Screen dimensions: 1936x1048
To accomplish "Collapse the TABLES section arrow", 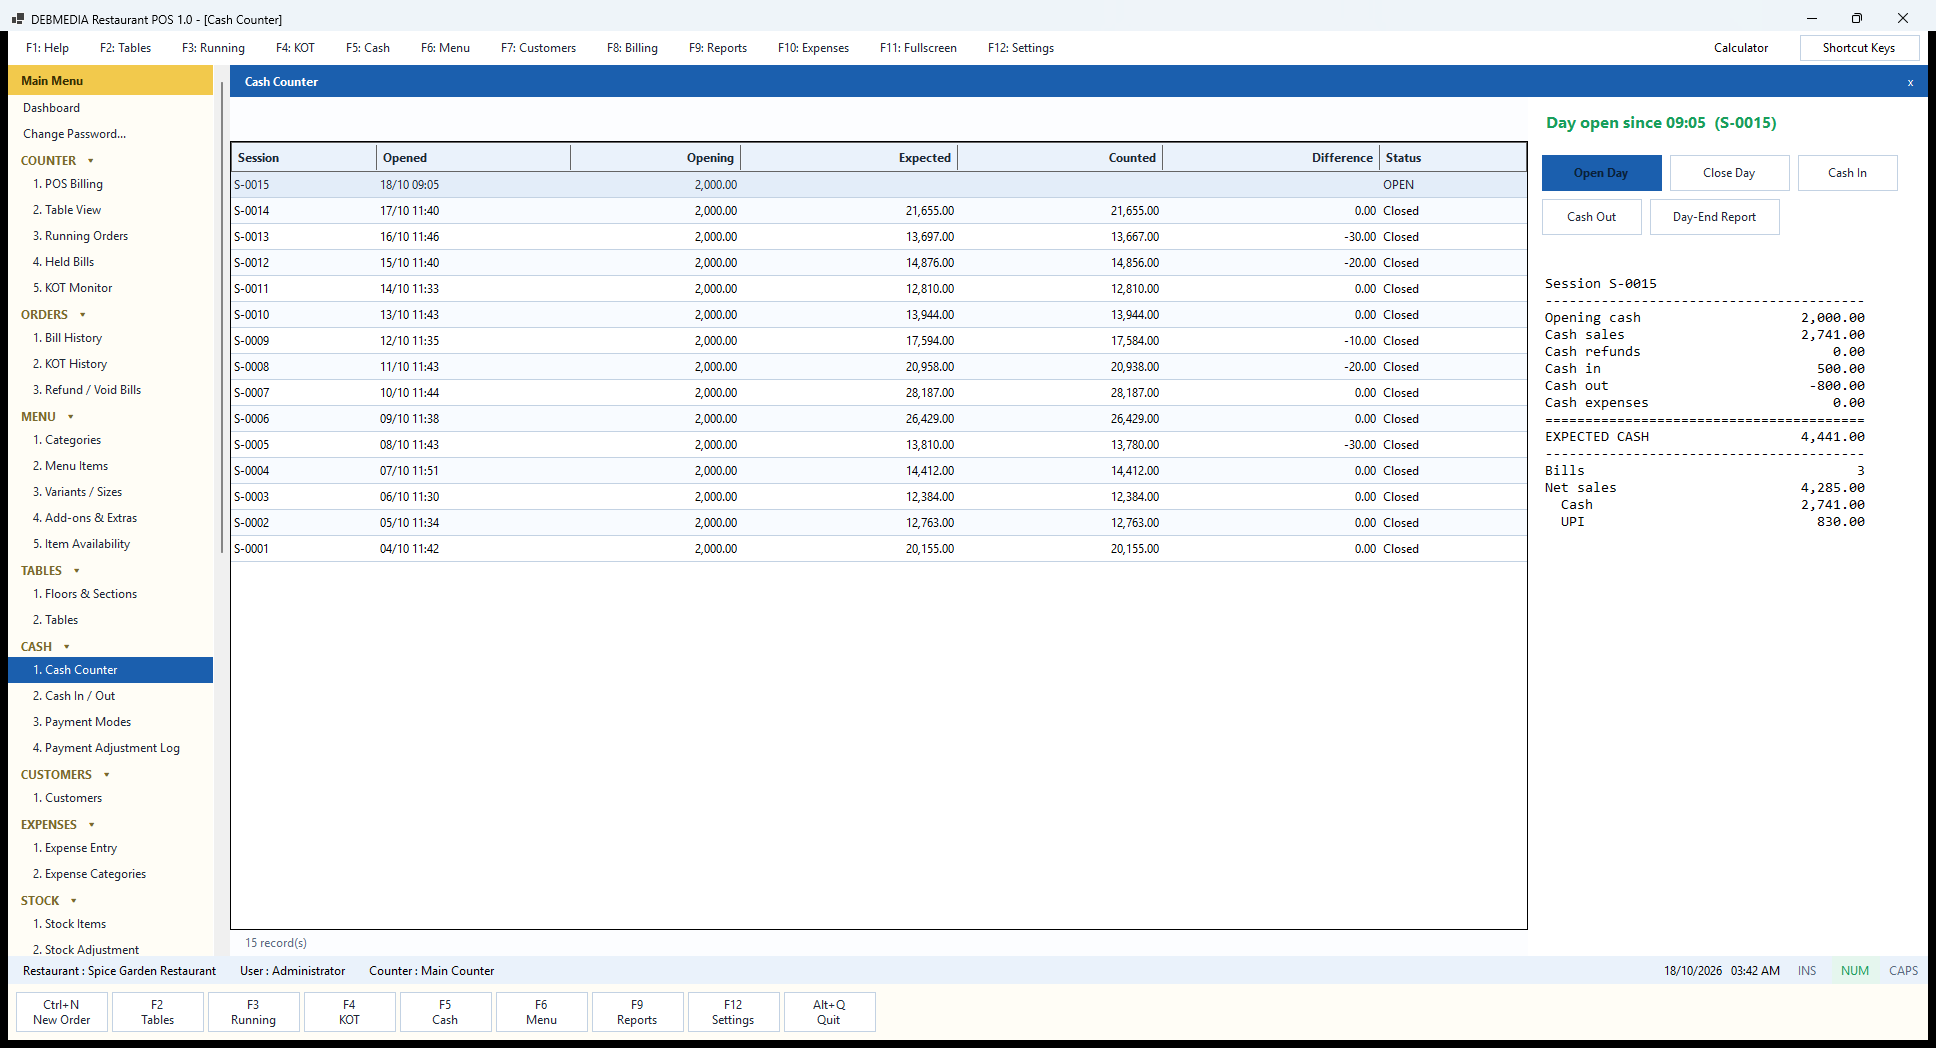I will [x=77, y=571].
